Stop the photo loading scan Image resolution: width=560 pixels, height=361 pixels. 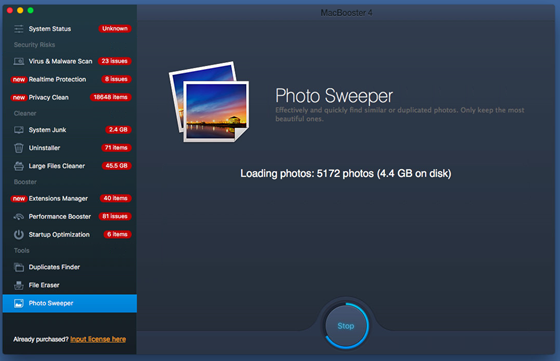pos(346,326)
